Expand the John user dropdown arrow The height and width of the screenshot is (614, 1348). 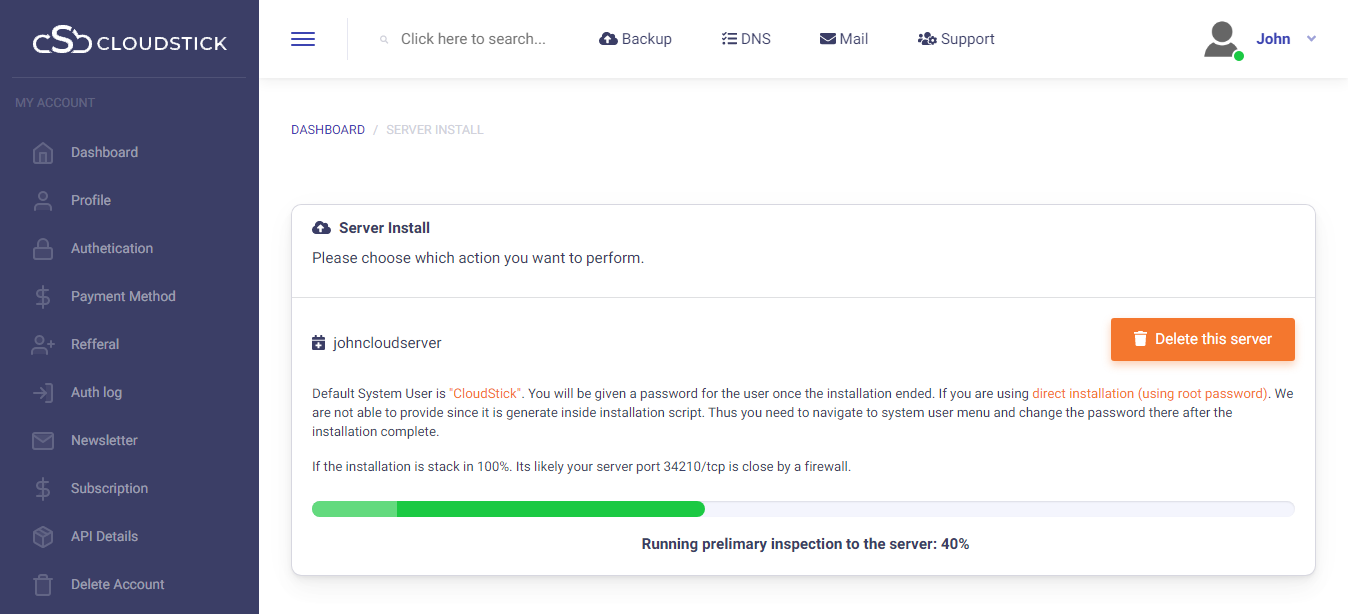coord(1312,39)
